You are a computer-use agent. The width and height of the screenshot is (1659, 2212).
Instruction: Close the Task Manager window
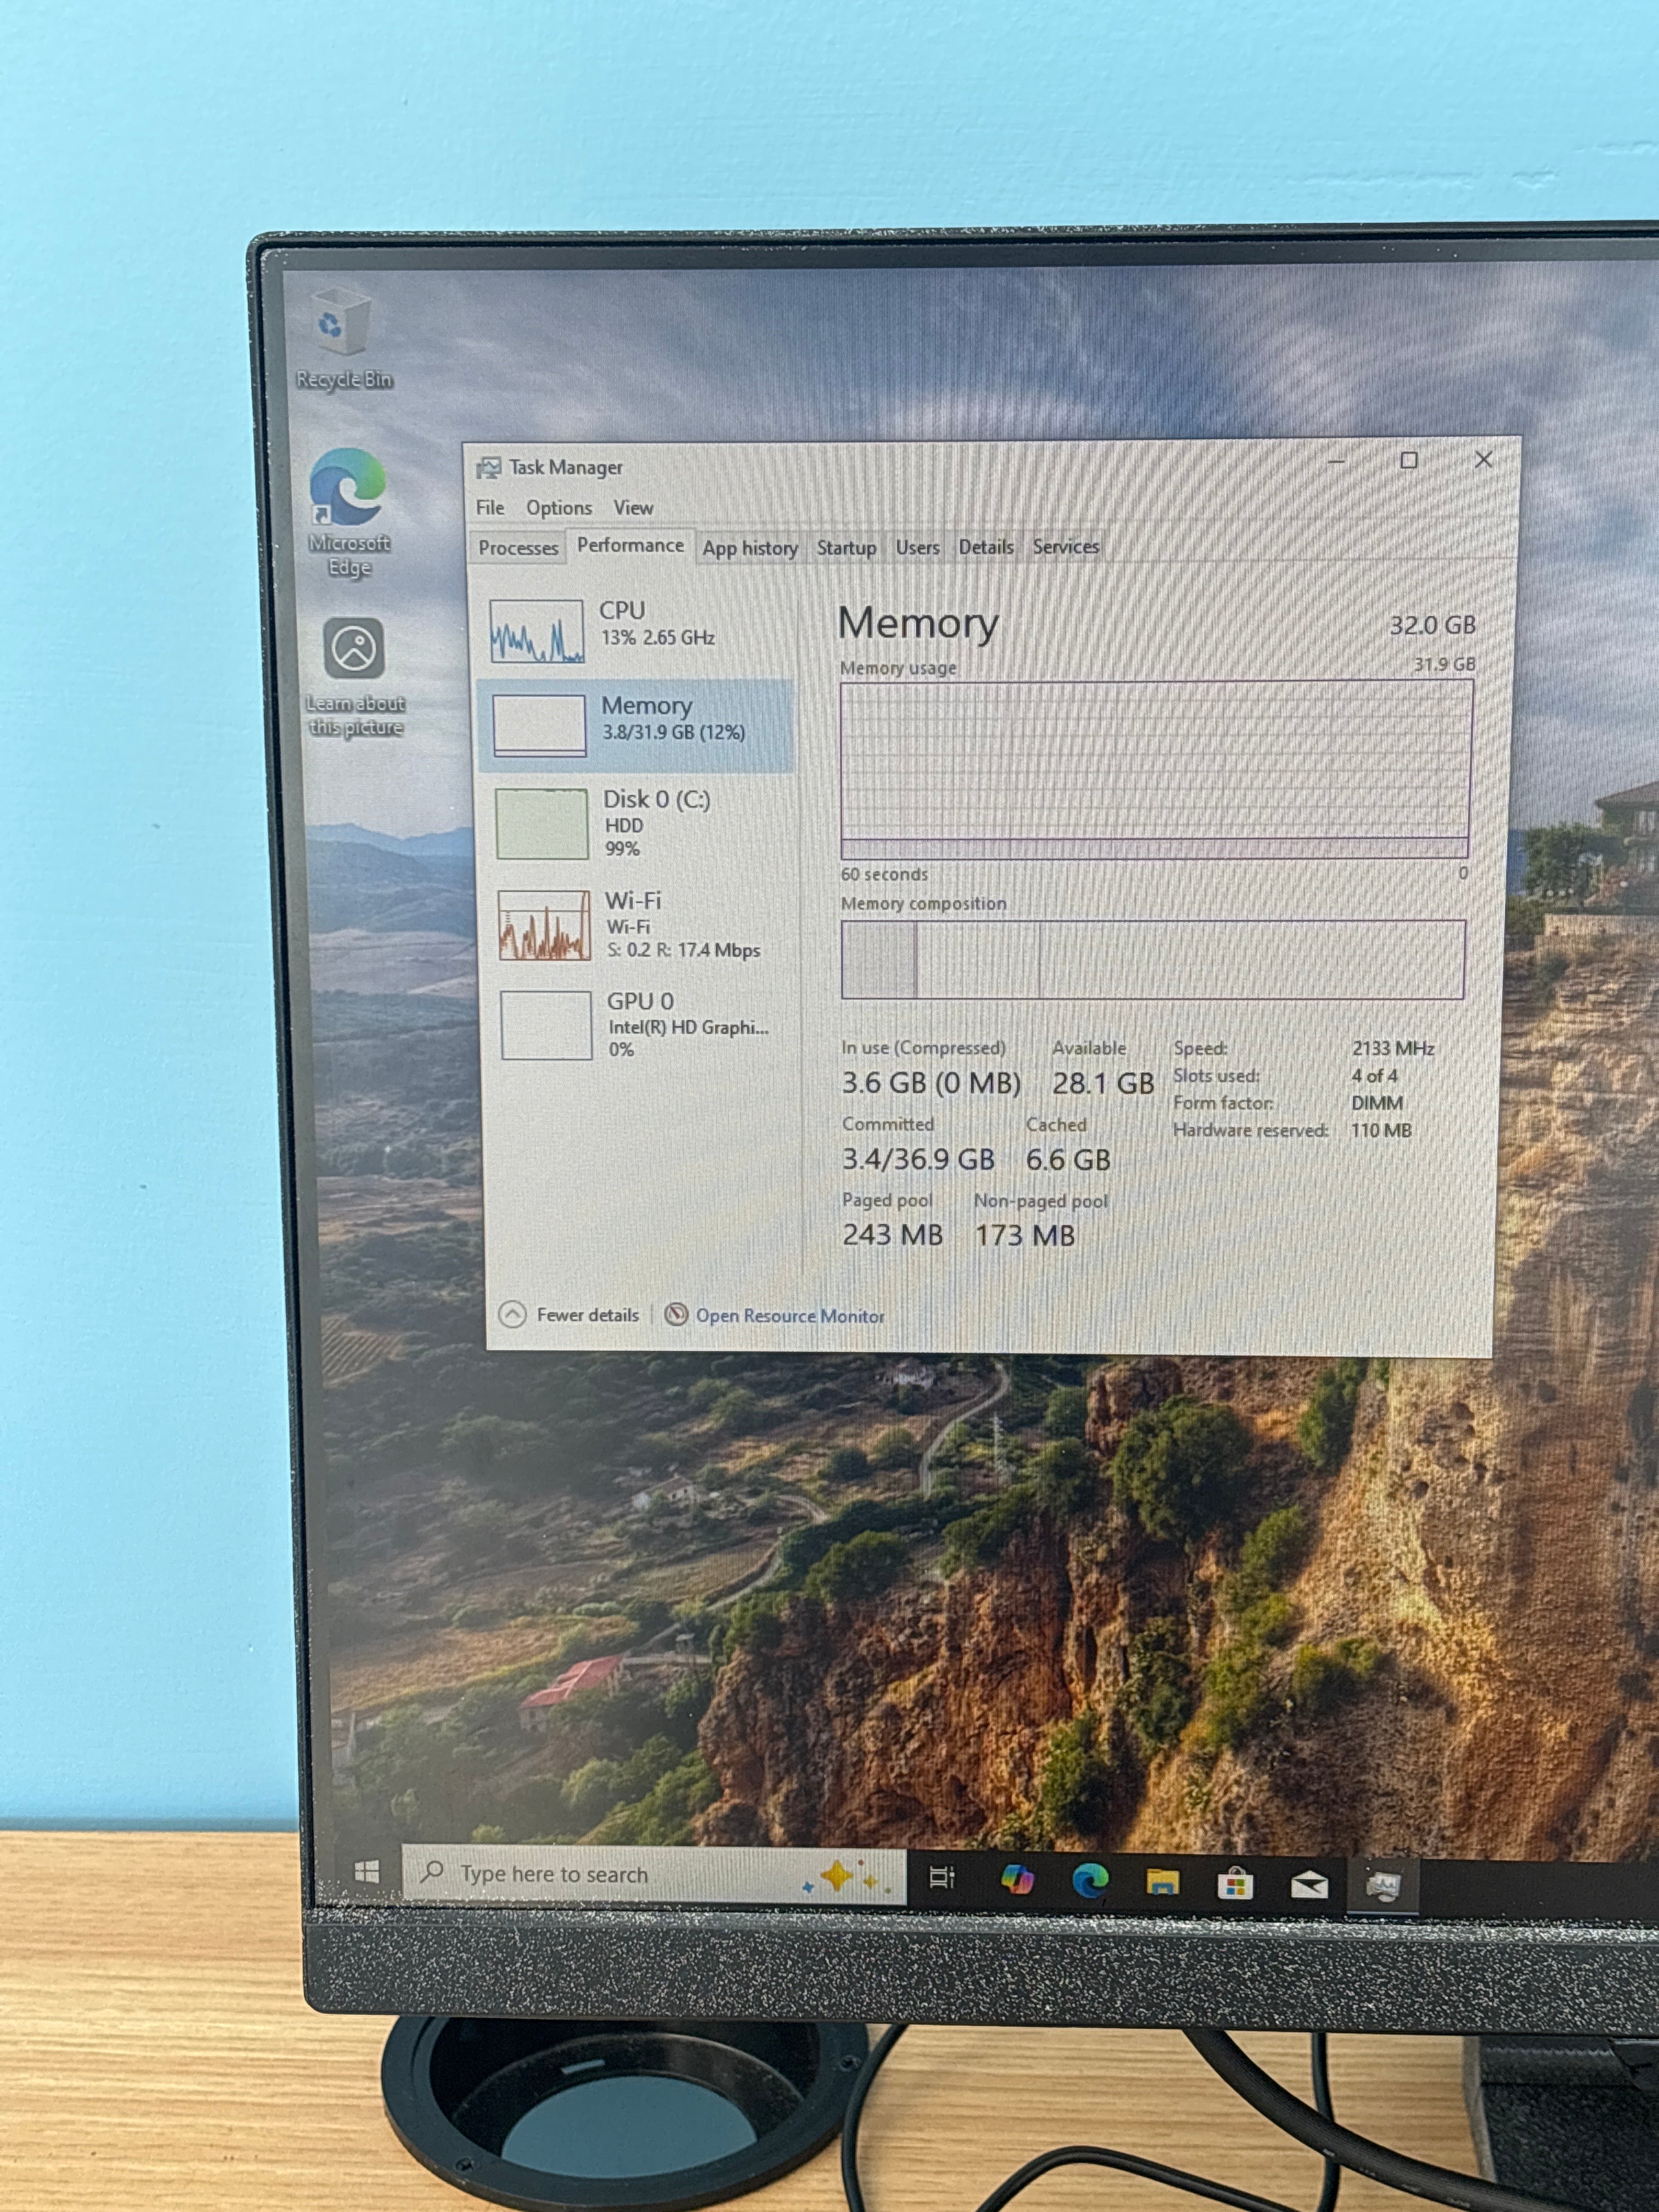pos(1483,459)
